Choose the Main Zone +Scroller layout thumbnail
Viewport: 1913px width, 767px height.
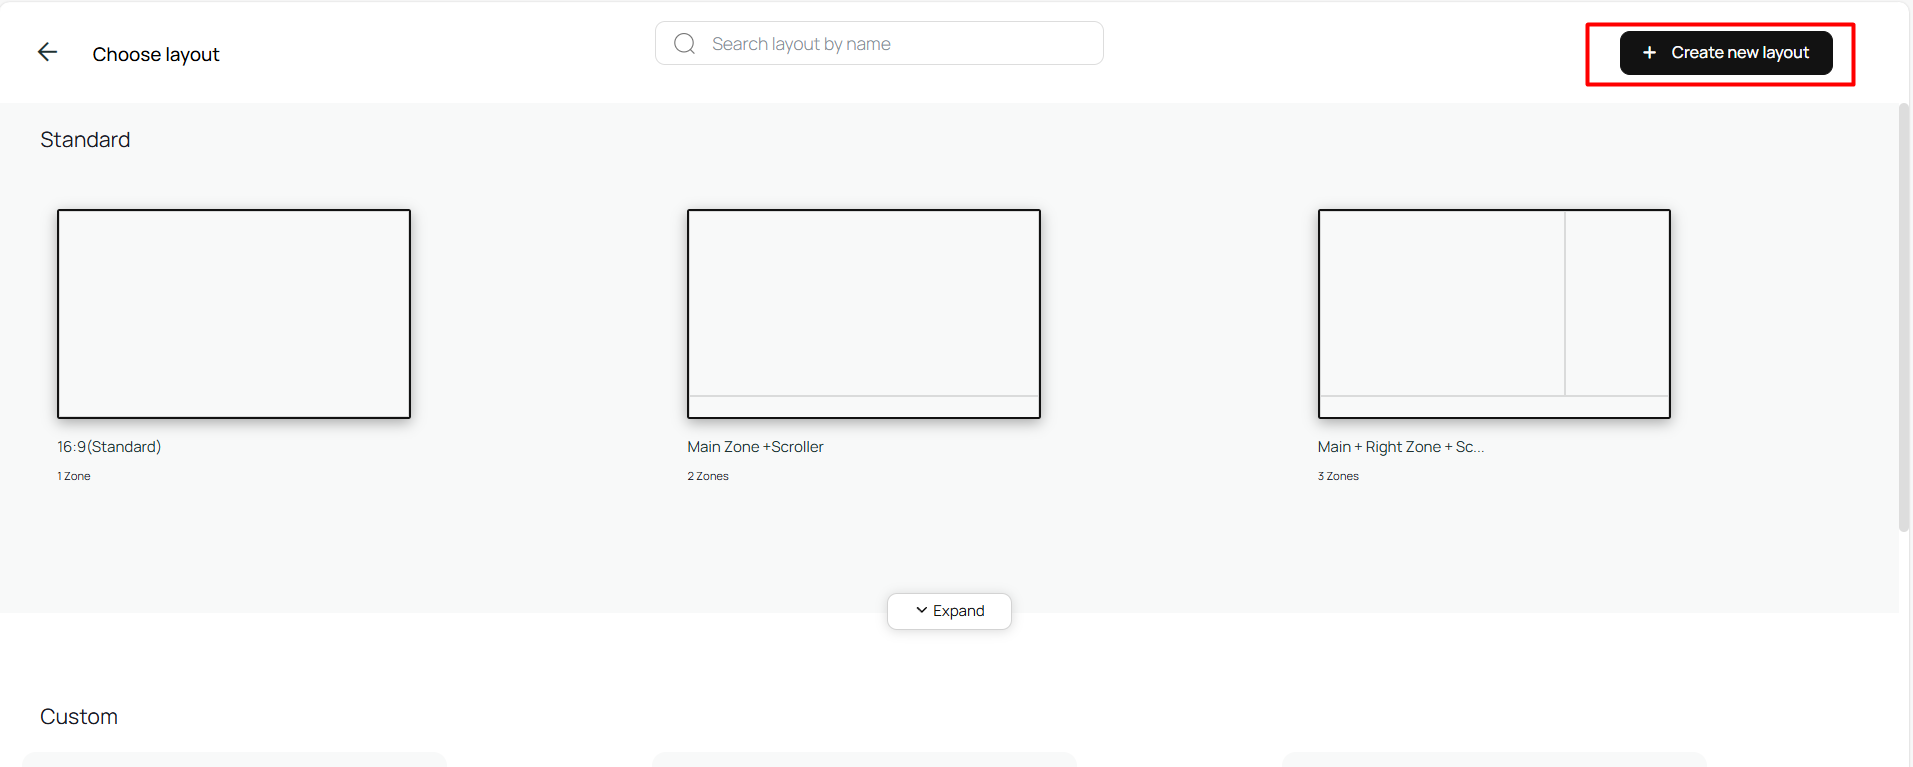pyautogui.click(x=864, y=313)
